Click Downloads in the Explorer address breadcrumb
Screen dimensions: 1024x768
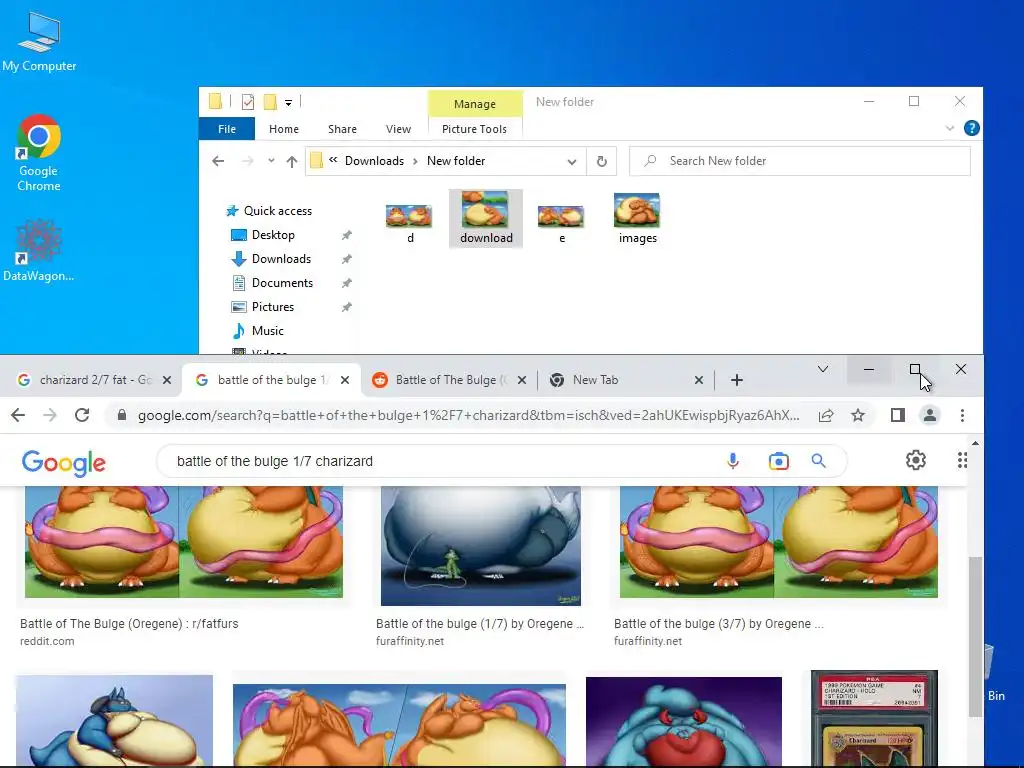click(374, 161)
